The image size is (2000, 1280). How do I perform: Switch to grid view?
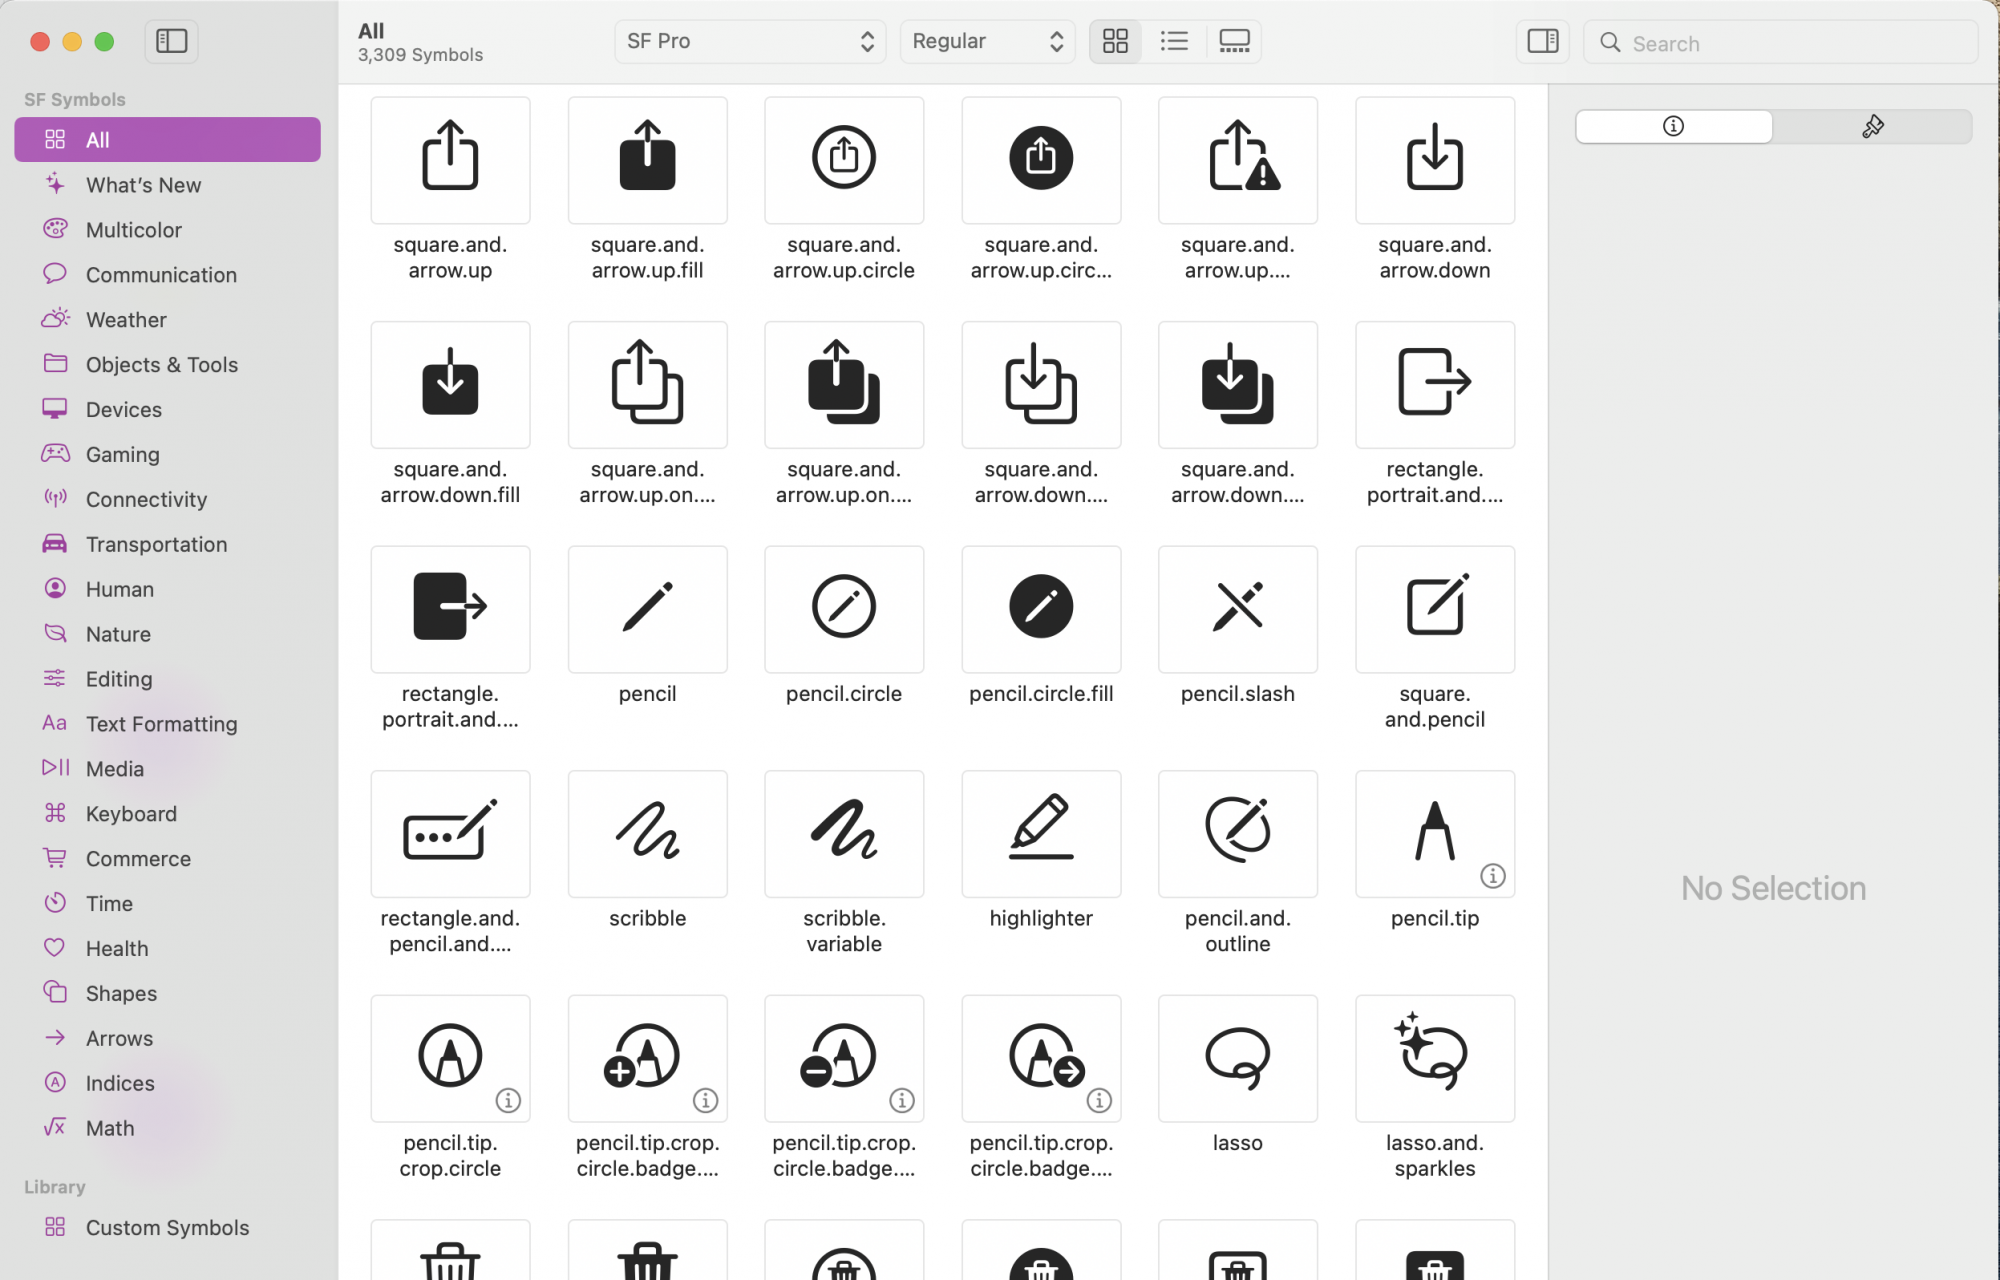click(1115, 41)
